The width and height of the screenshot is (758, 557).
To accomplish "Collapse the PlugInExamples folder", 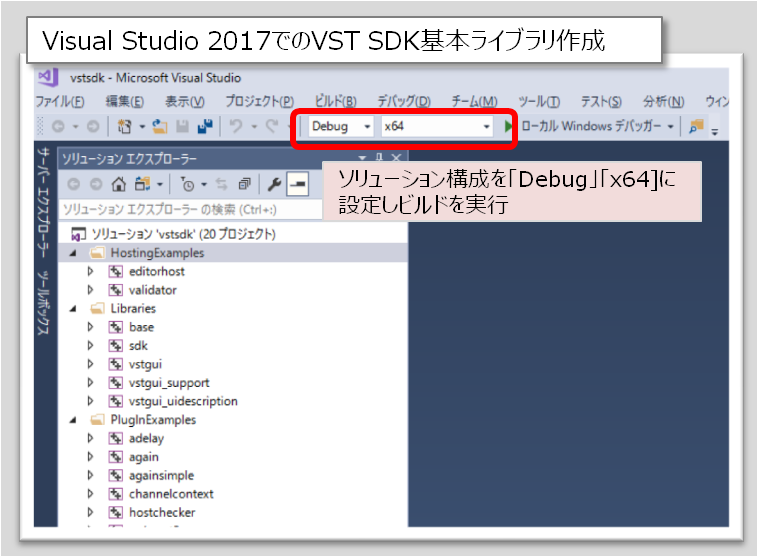I will (x=73, y=420).
